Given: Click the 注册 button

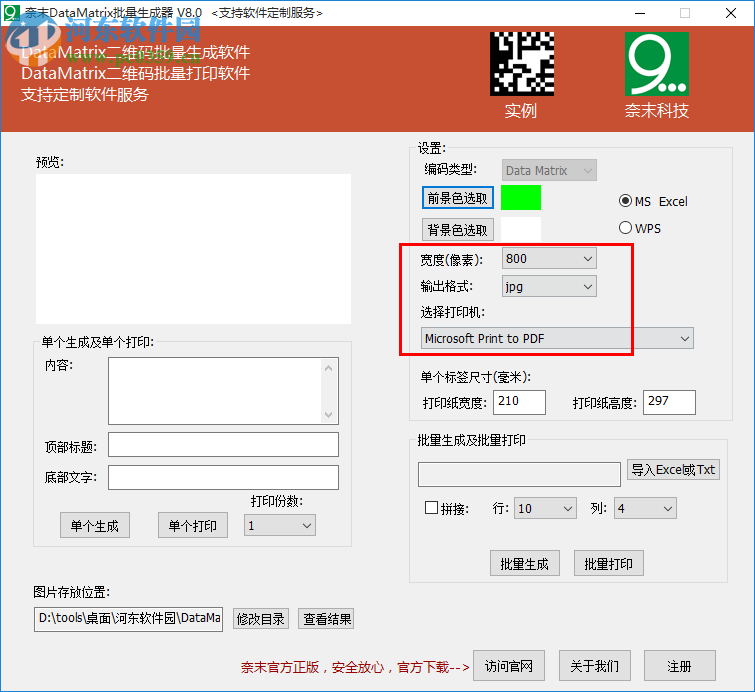Looking at the screenshot, I should [x=680, y=666].
